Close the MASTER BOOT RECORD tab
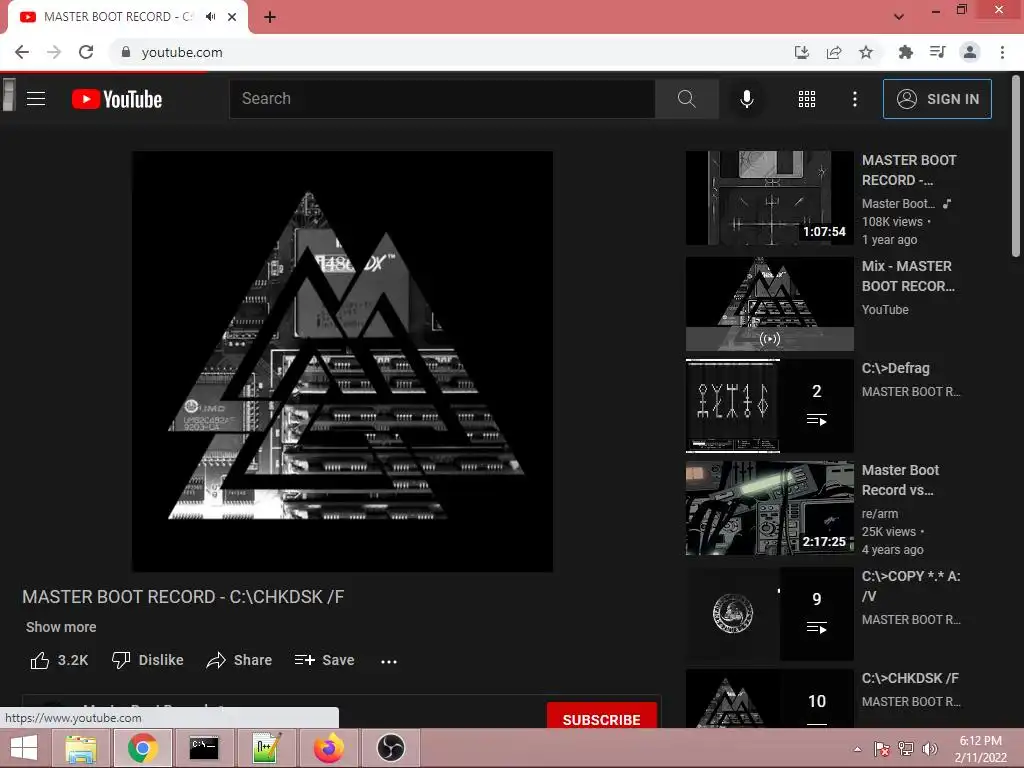 point(232,17)
